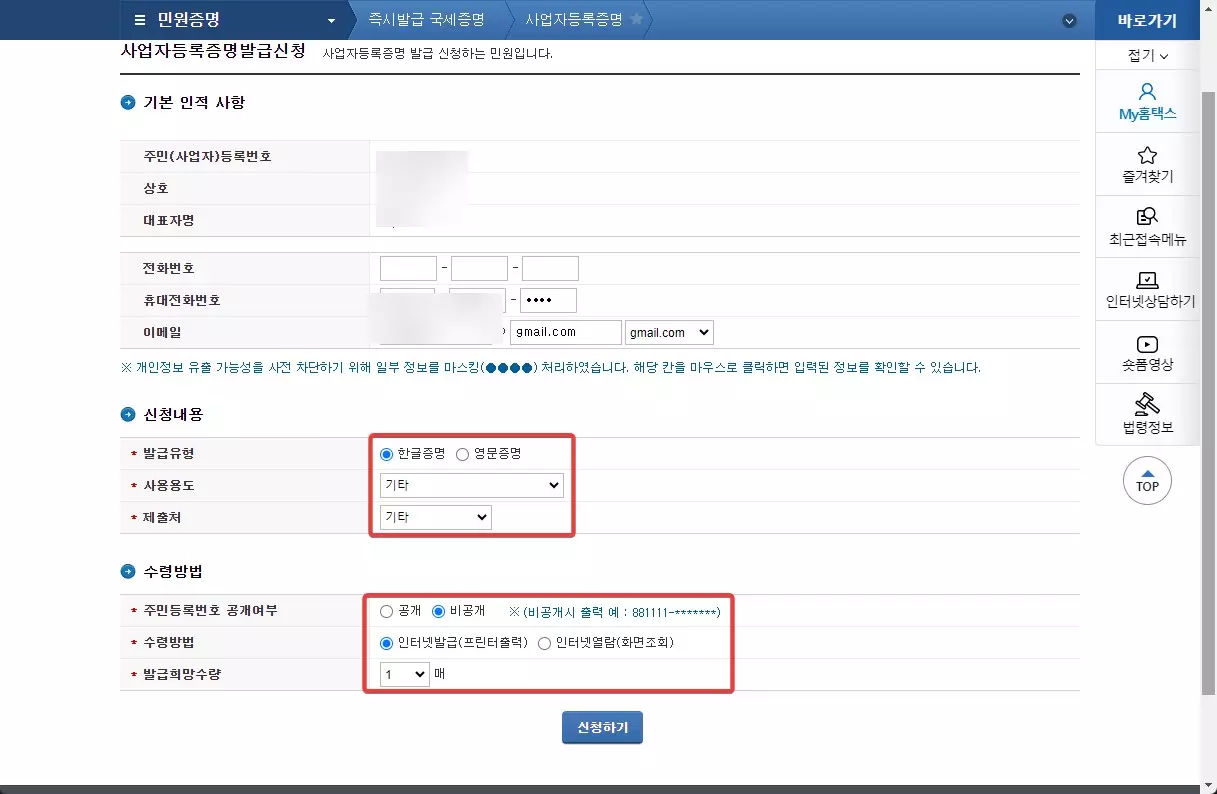
Task: Go to 즉시발급 국세증명 breadcrumb
Action: click(x=426, y=20)
